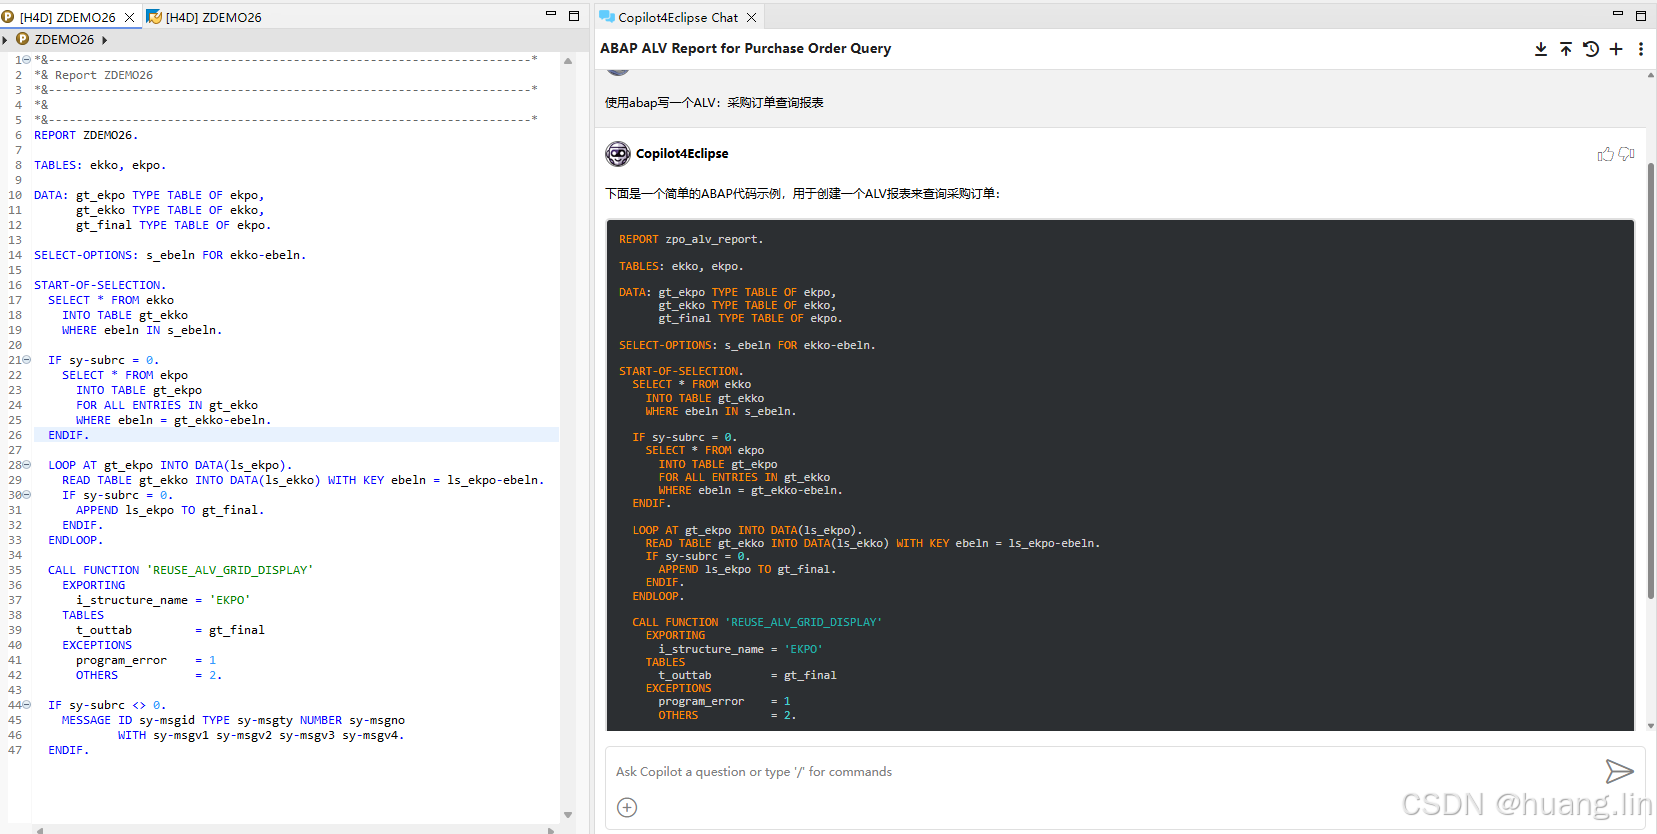Click editor vertical scrollbar down arrow
This screenshot has width=1657, height=834.
[568, 815]
